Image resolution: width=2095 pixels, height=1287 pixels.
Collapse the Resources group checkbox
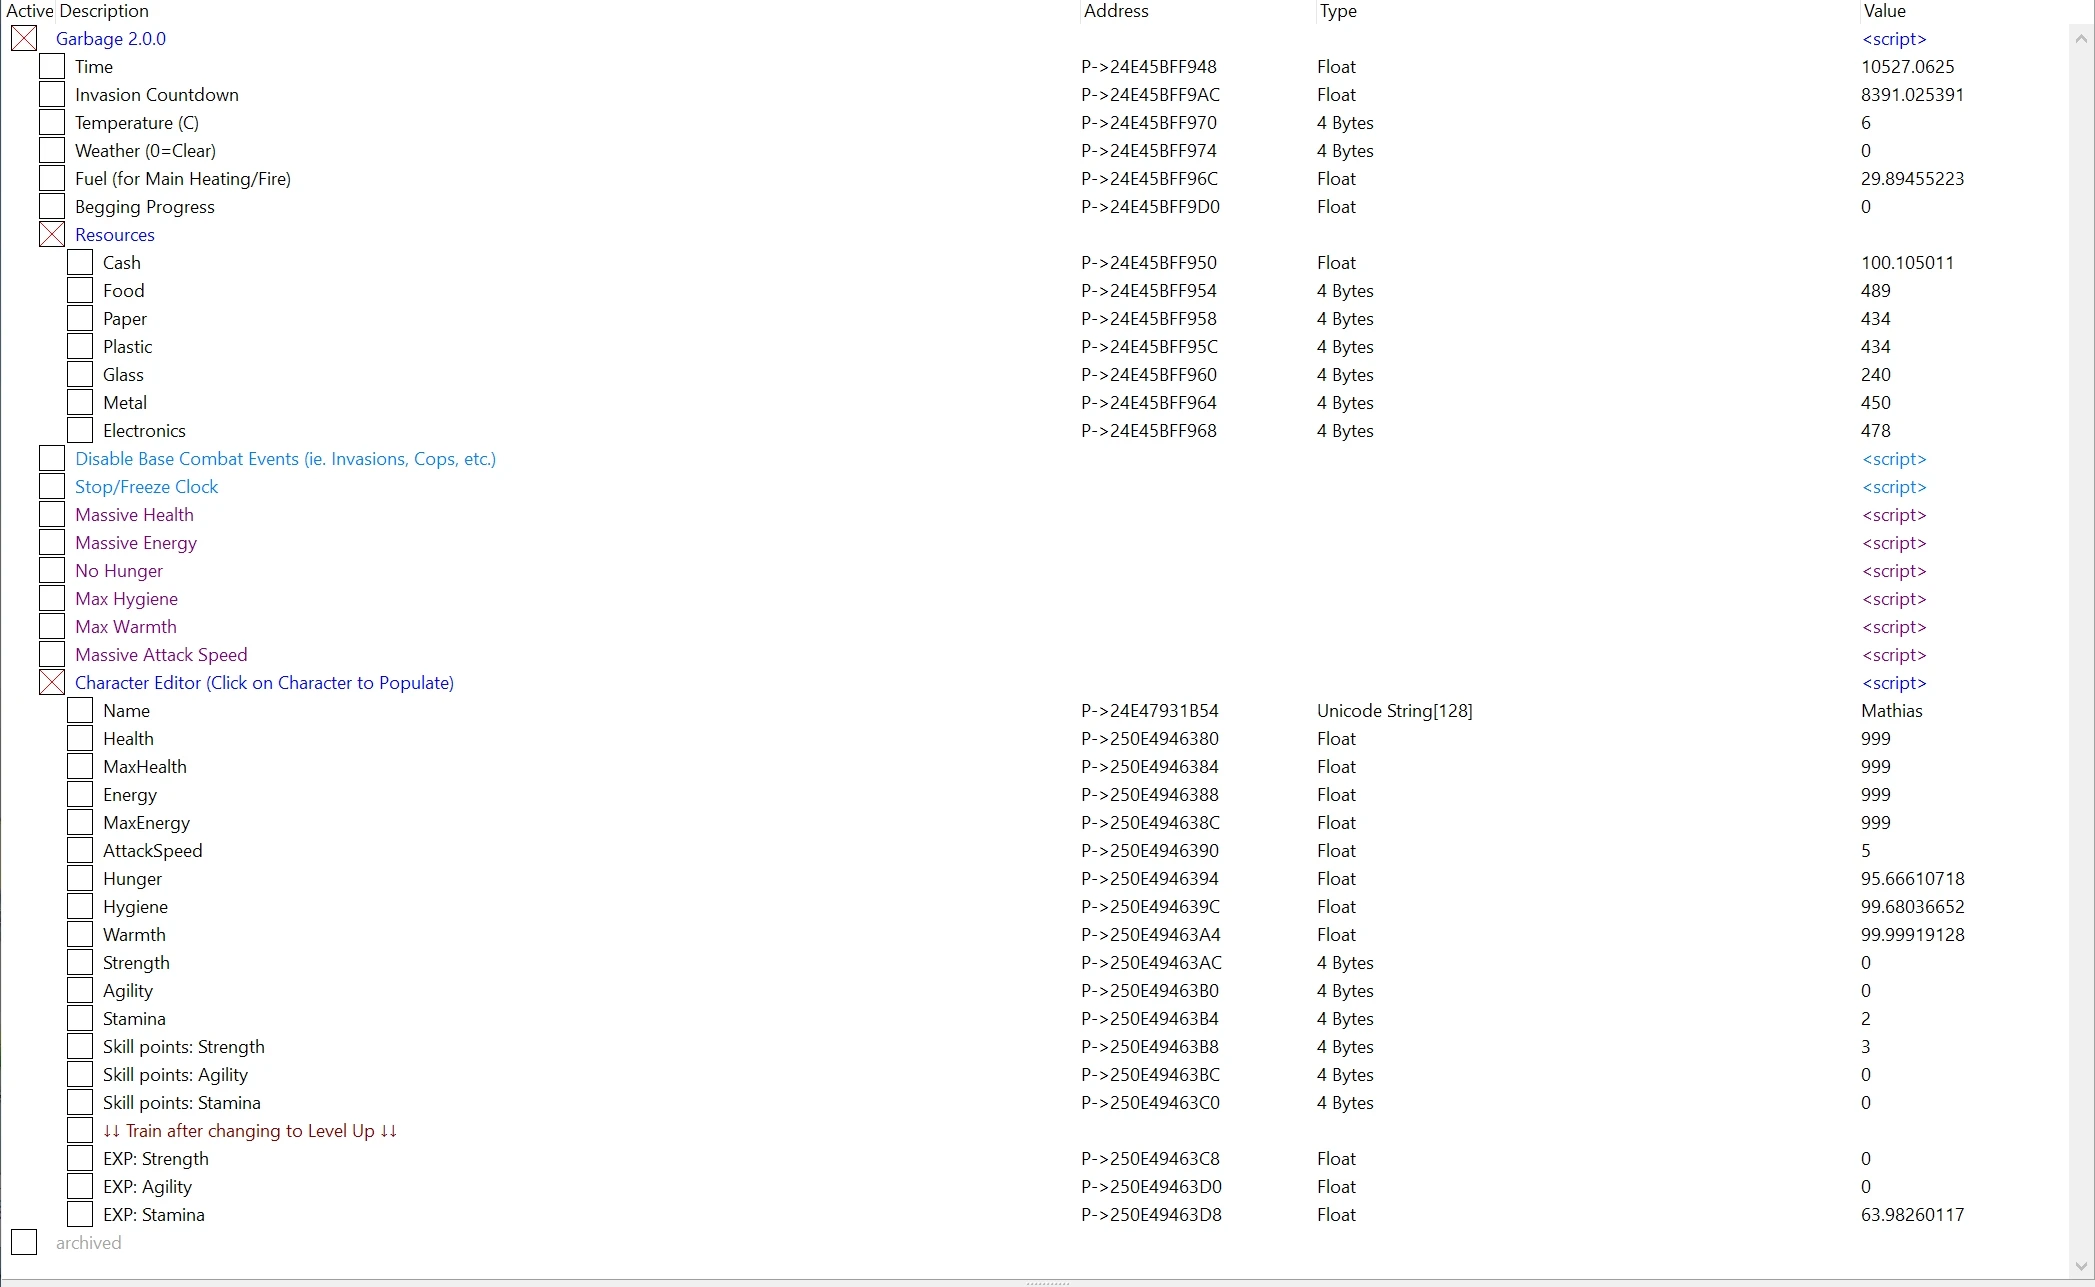coord(52,235)
